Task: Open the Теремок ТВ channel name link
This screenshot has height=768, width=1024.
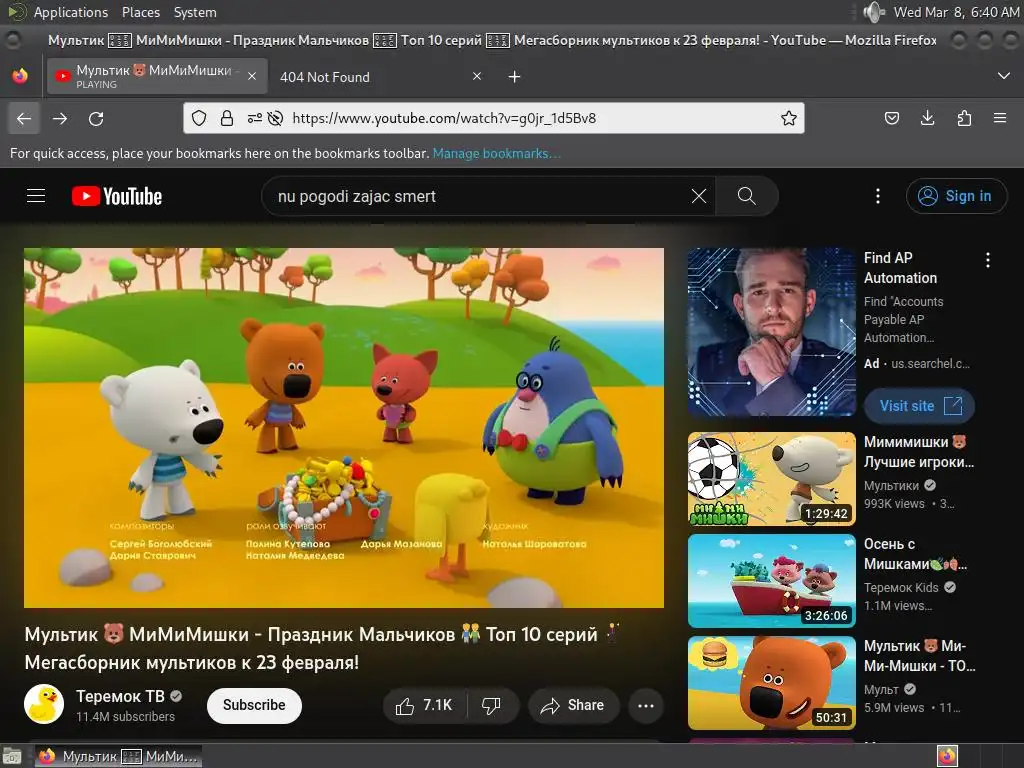Action: 120,696
